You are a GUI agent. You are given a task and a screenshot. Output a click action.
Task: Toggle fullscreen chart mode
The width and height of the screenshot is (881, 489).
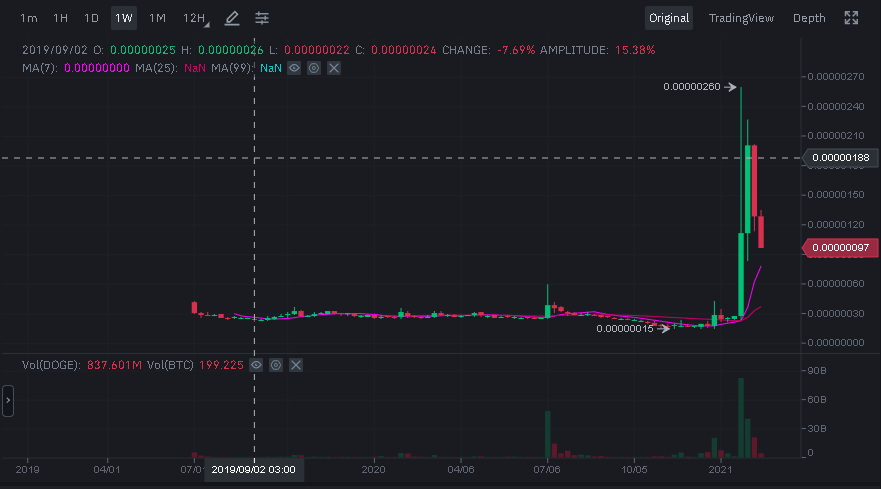851,18
